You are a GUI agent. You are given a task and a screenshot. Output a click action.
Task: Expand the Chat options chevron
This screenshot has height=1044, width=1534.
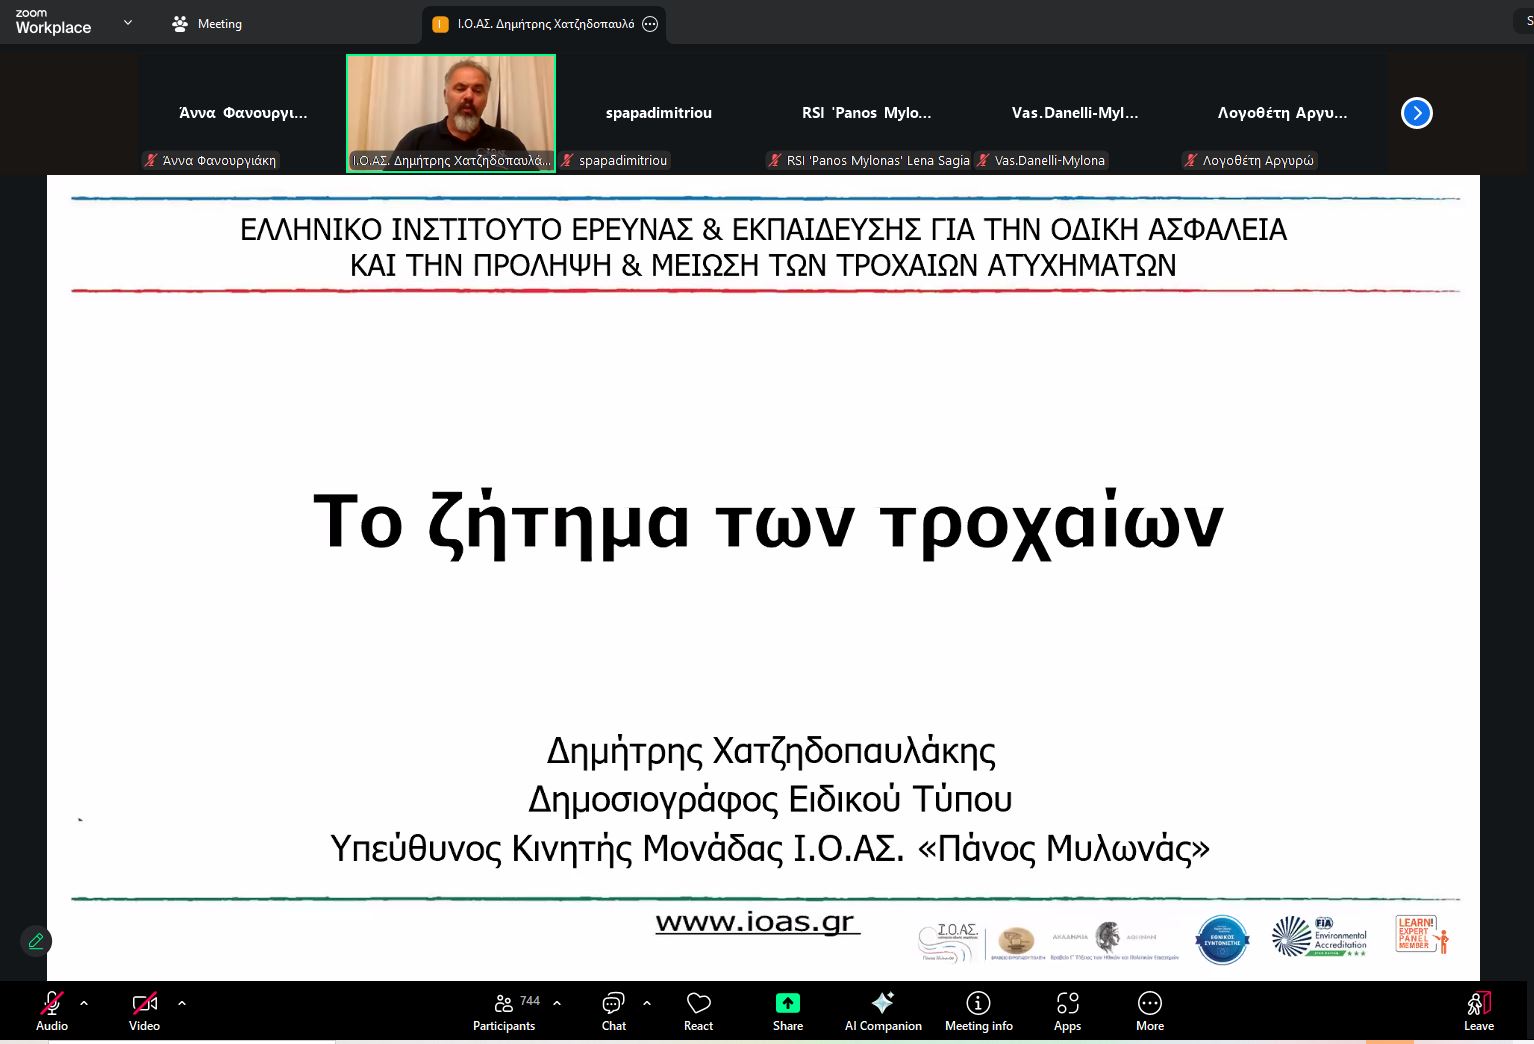(x=647, y=1002)
